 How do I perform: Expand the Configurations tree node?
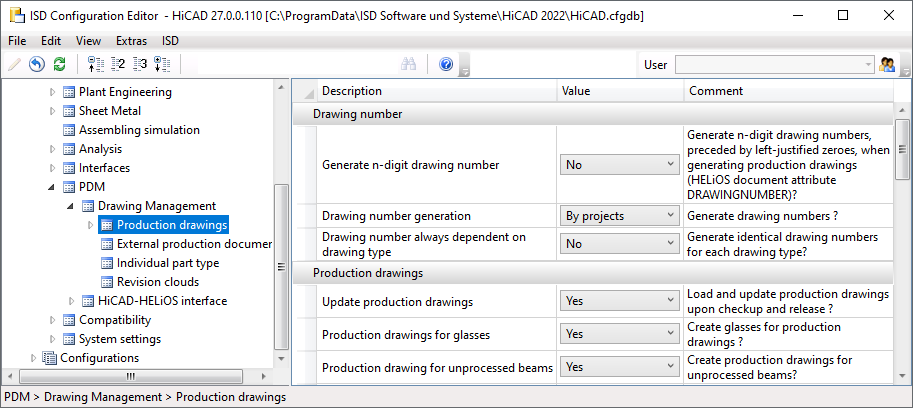(x=33, y=358)
